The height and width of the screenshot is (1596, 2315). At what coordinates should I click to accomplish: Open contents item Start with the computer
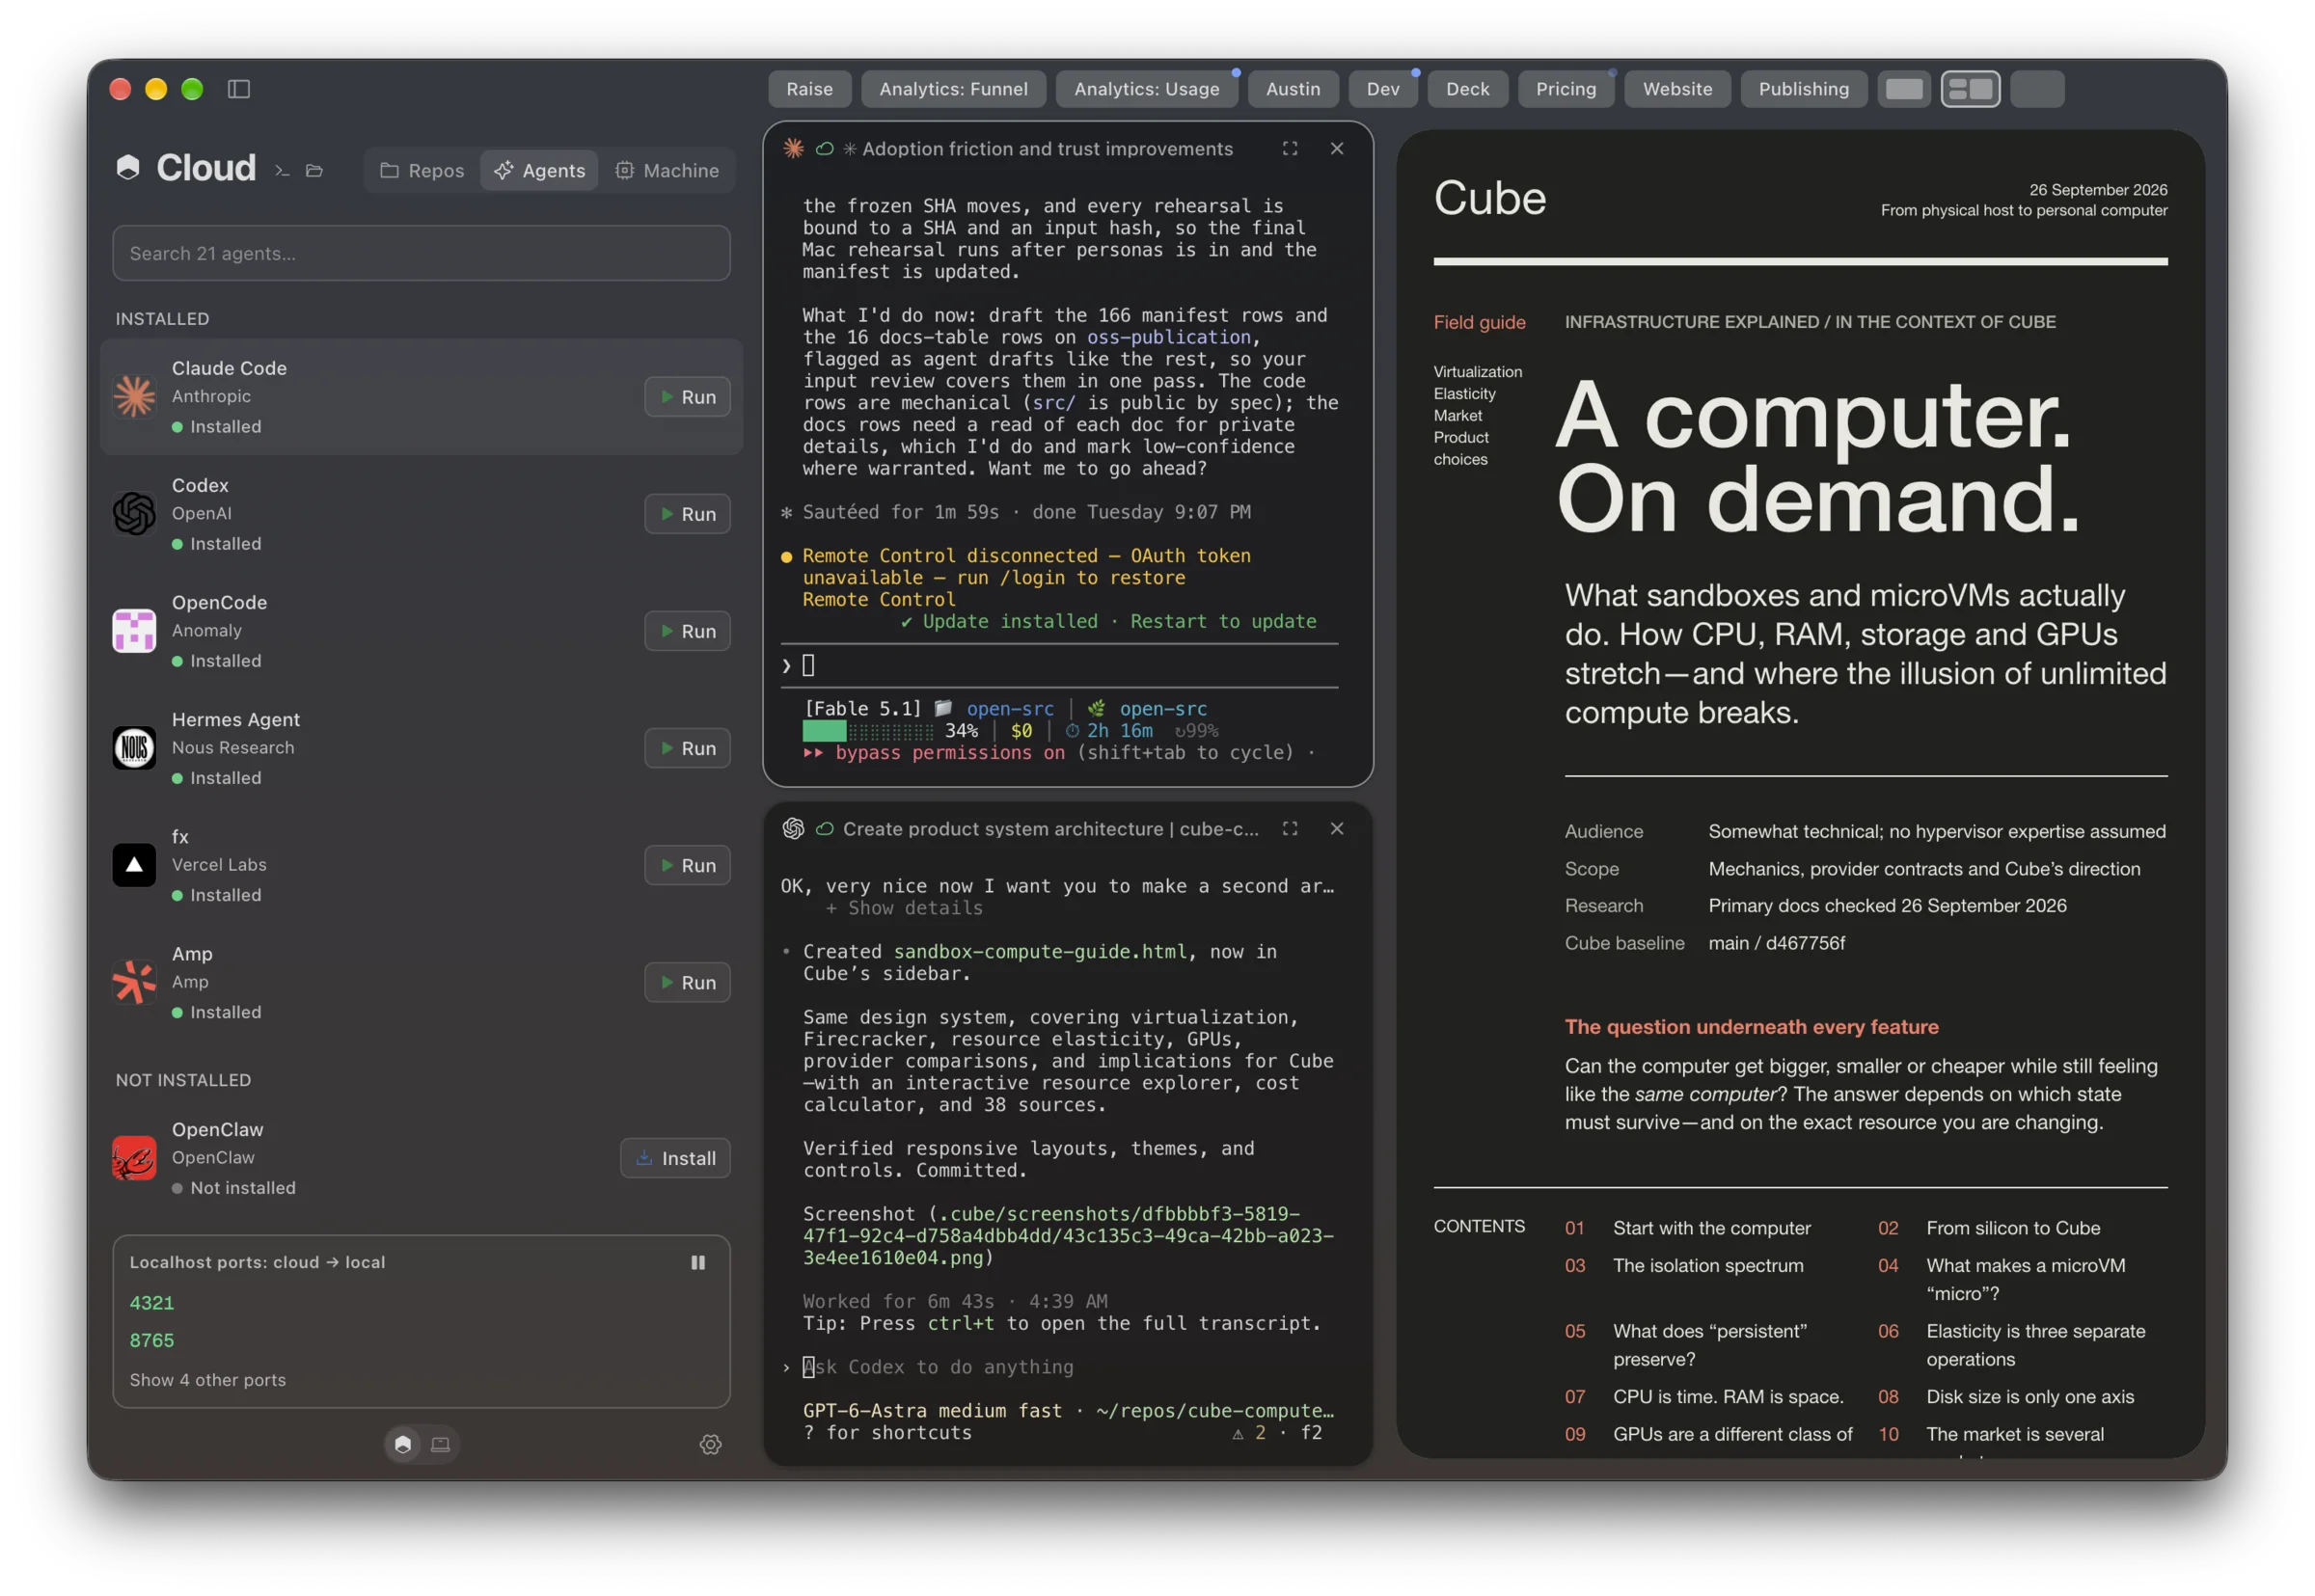click(1711, 1227)
